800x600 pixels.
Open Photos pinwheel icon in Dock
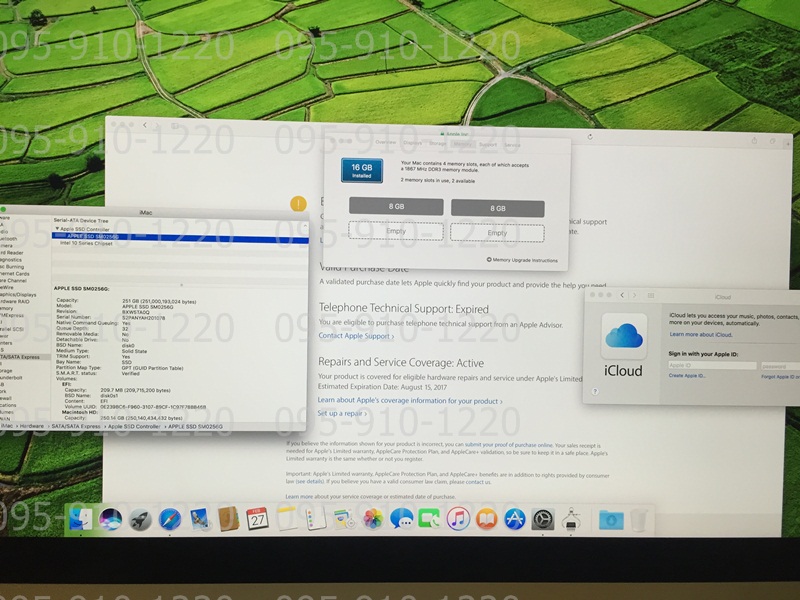point(373,519)
